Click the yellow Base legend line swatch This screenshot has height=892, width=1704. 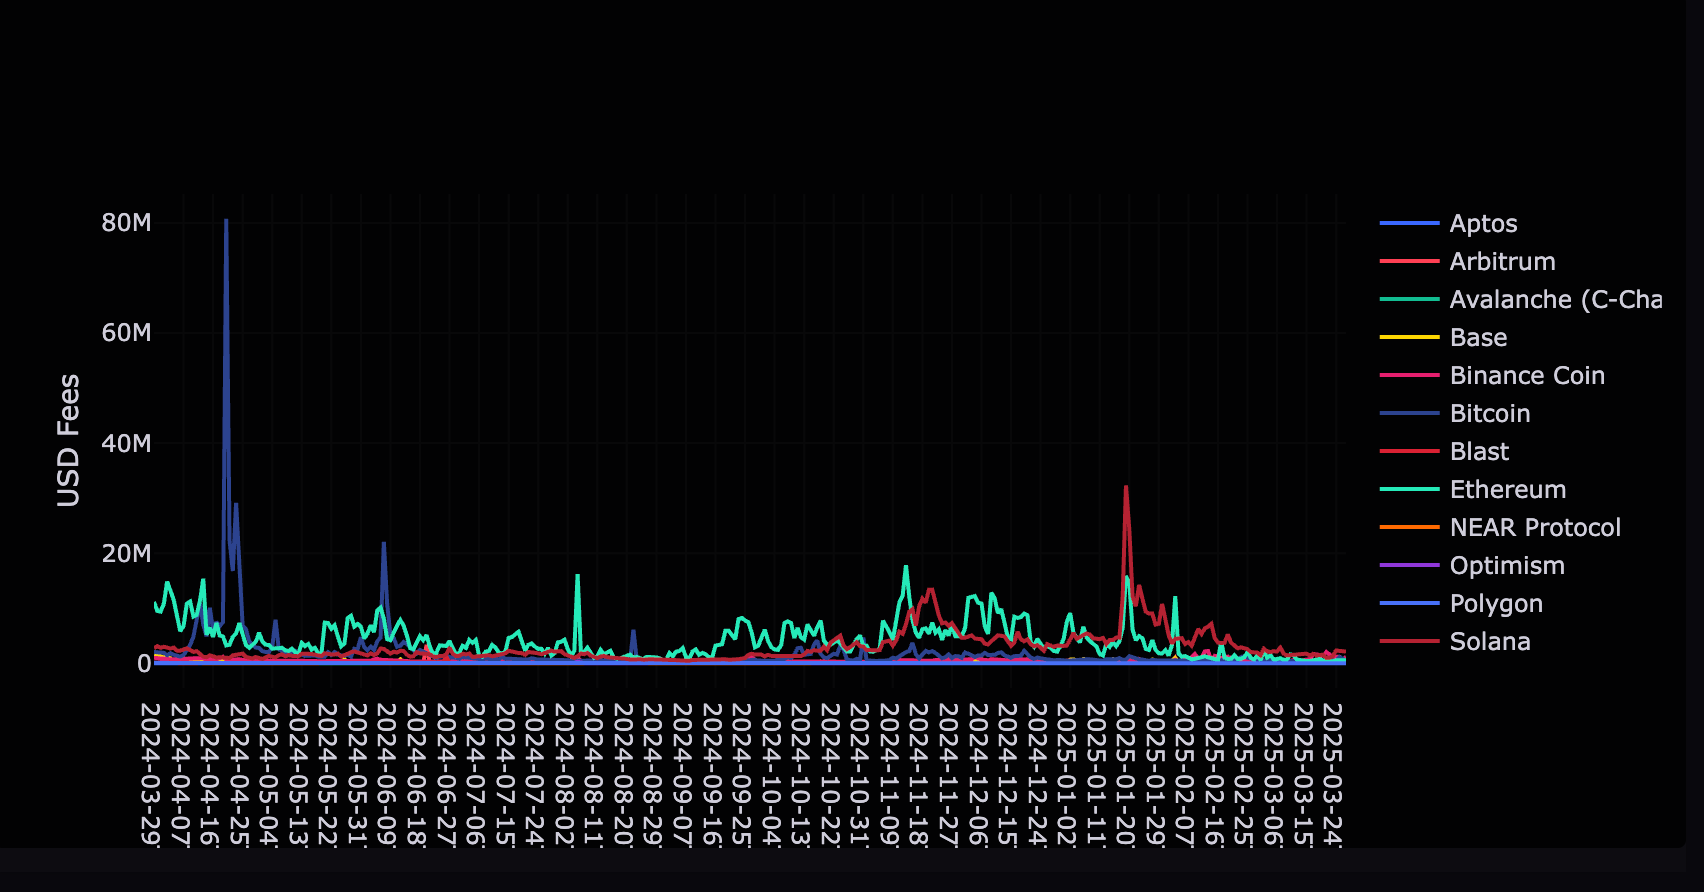(x=1409, y=338)
